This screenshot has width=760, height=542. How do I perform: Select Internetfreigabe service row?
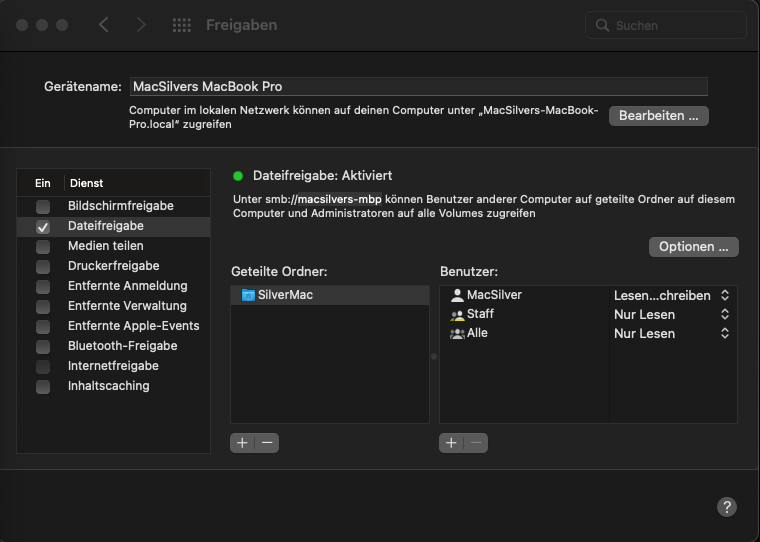[114, 366]
